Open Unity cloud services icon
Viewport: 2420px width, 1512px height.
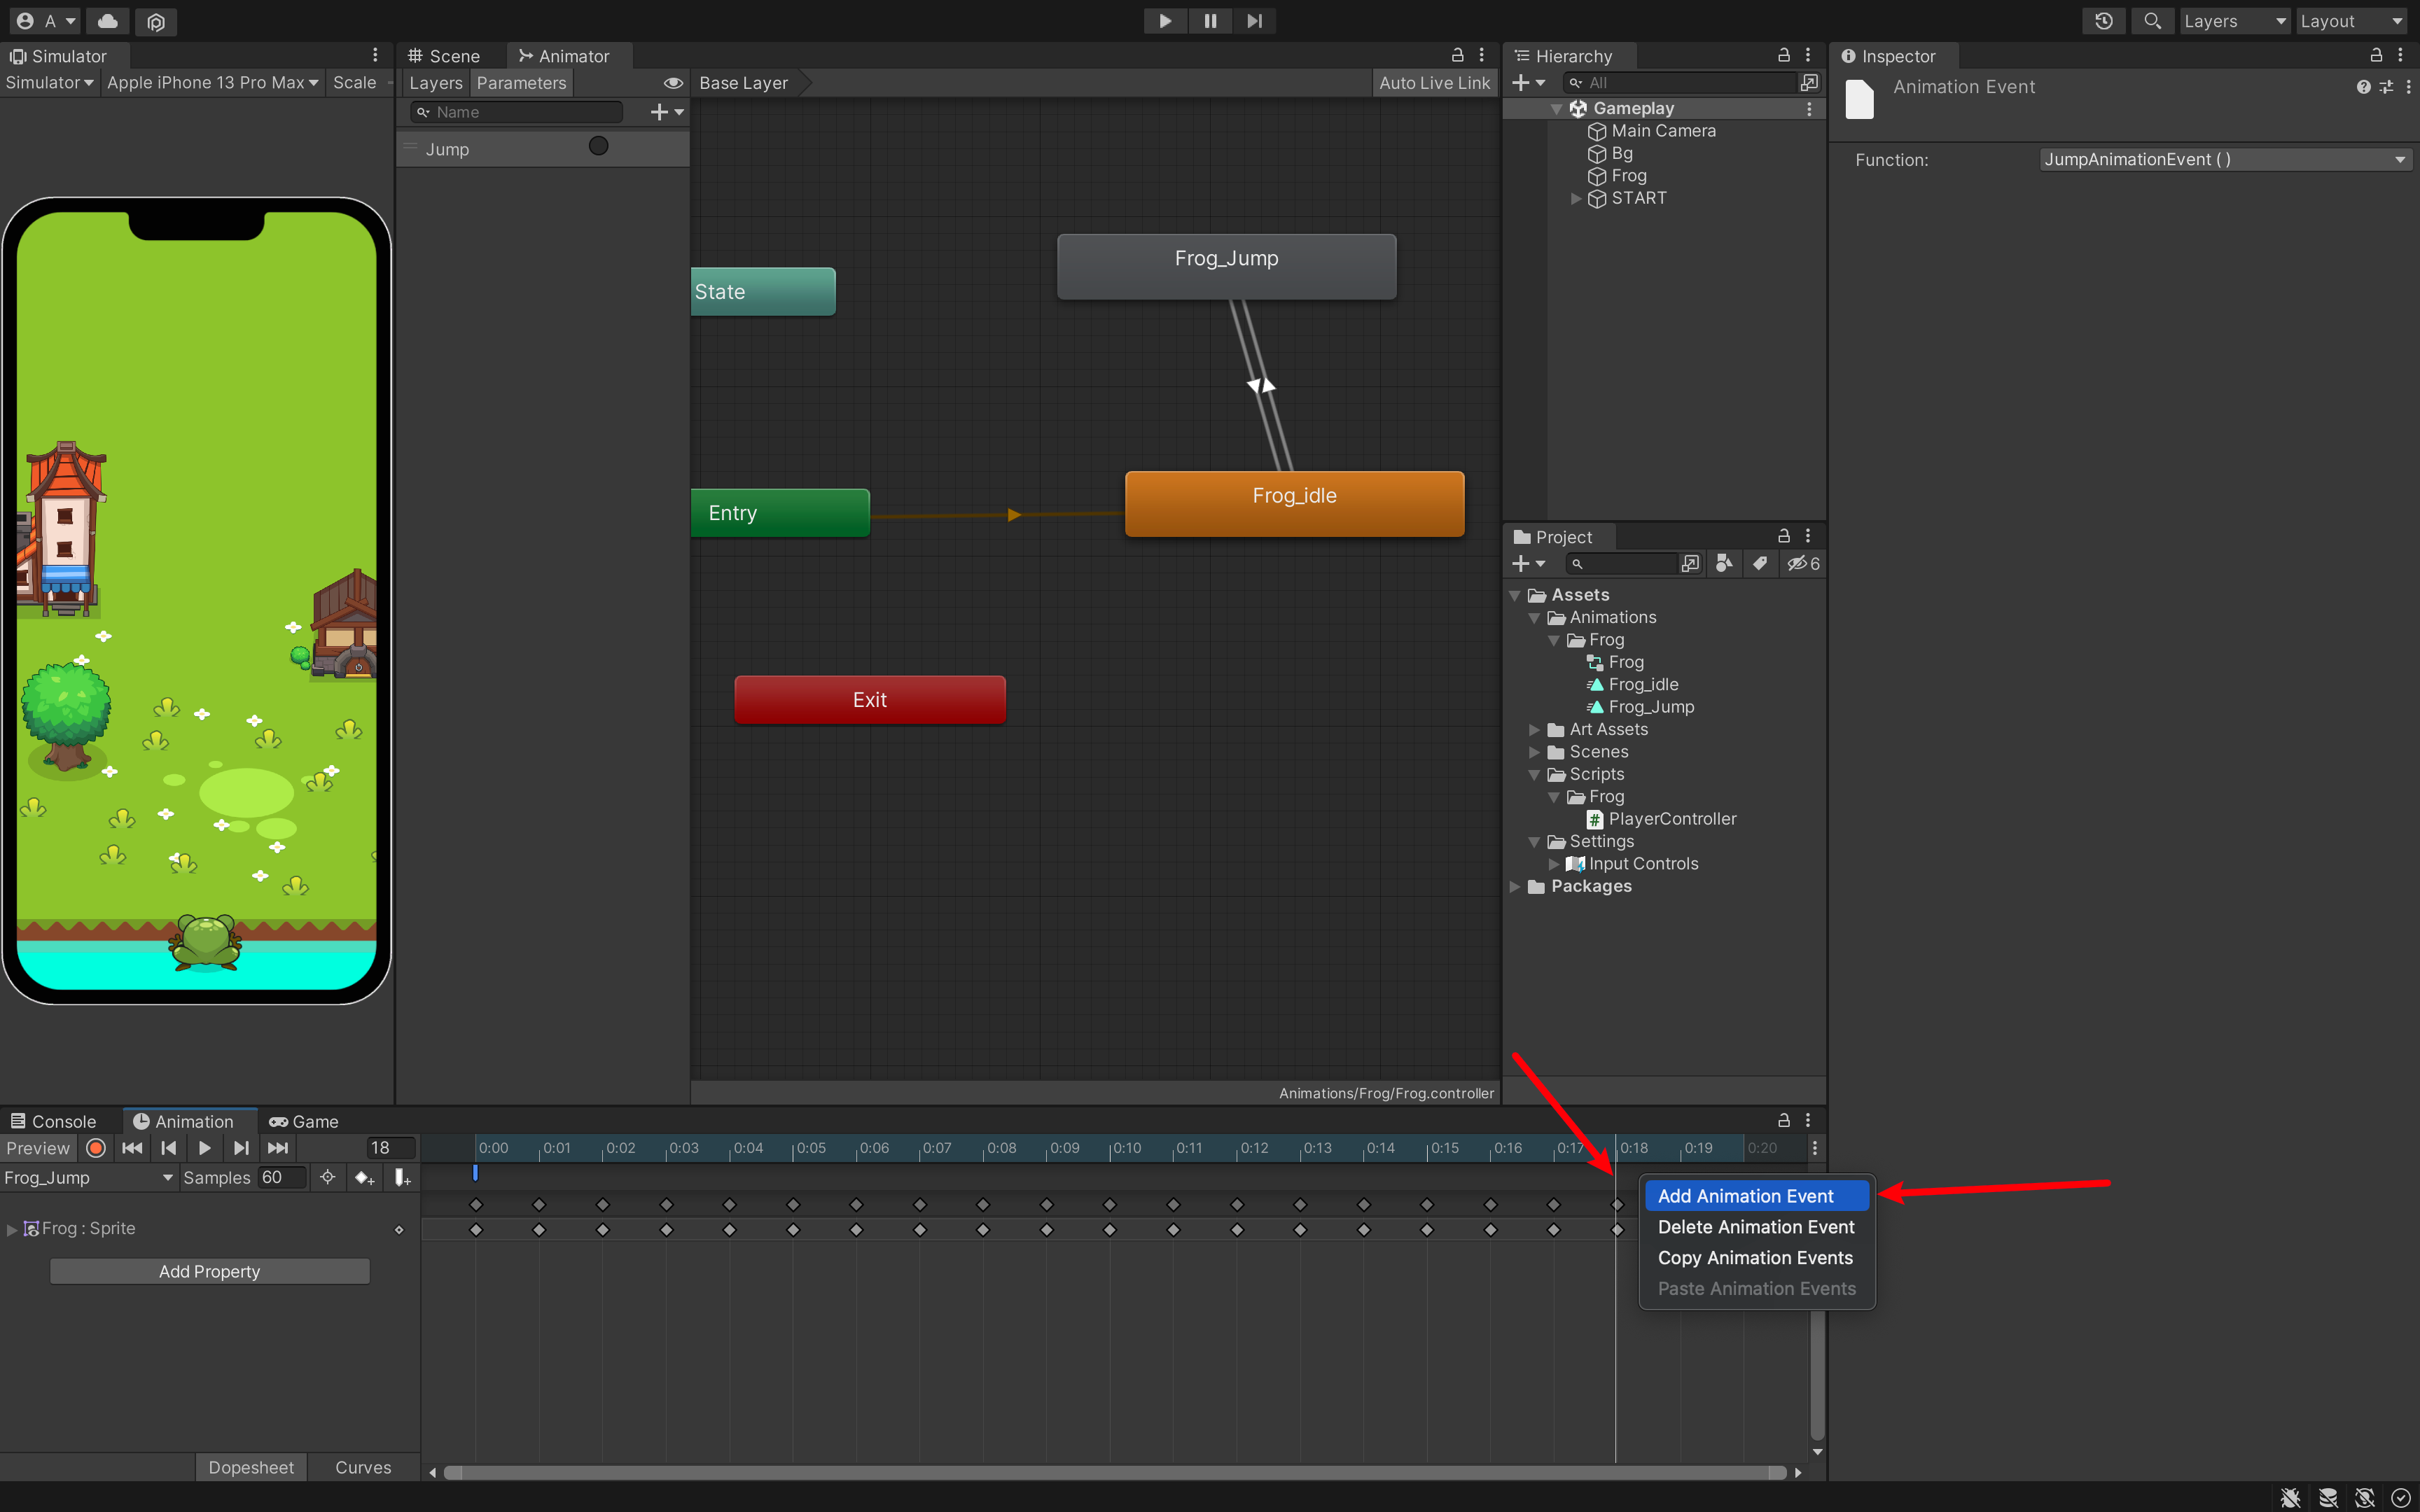tap(108, 21)
